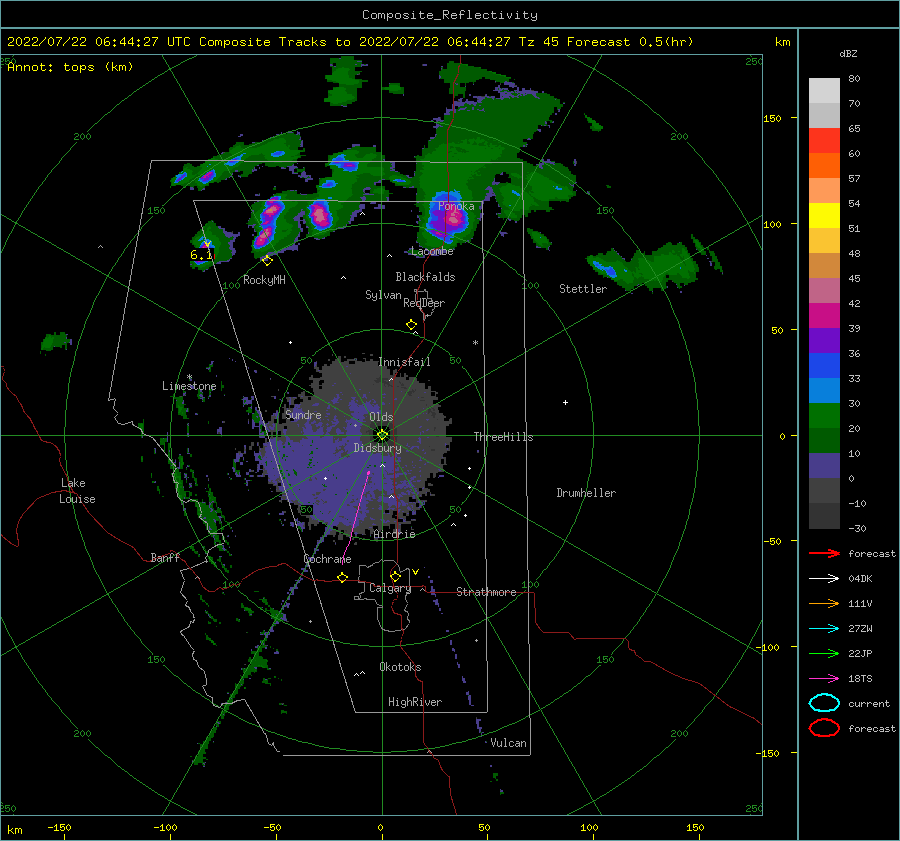Click the asterisk marker northeast of Innisfail
This screenshot has width=900, height=841.
(475, 343)
